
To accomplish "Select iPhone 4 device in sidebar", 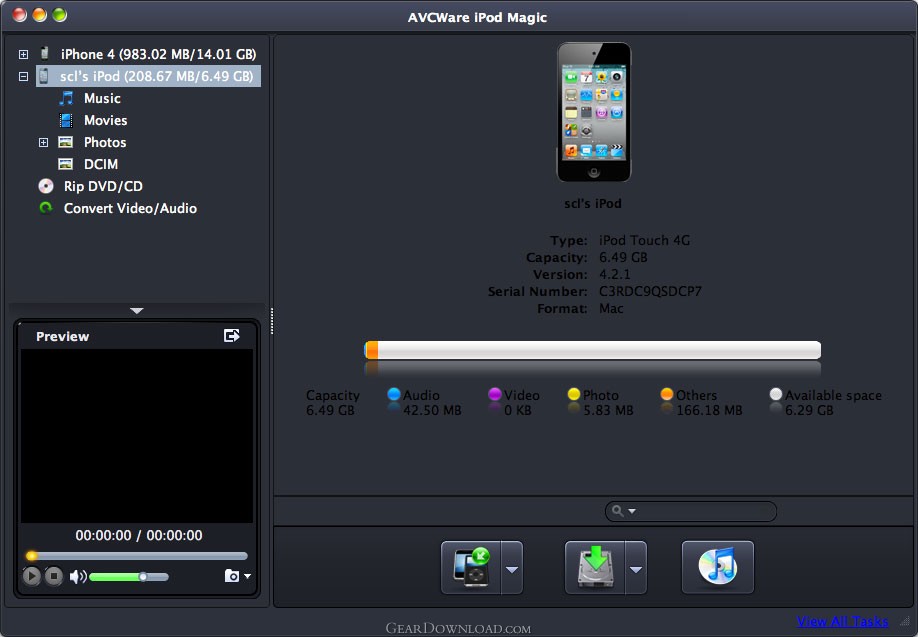I will point(158,54).
